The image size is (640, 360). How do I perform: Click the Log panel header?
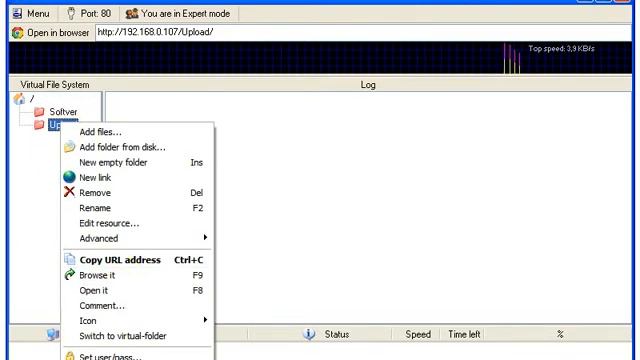pyautogui.click(x=368, y=85)
